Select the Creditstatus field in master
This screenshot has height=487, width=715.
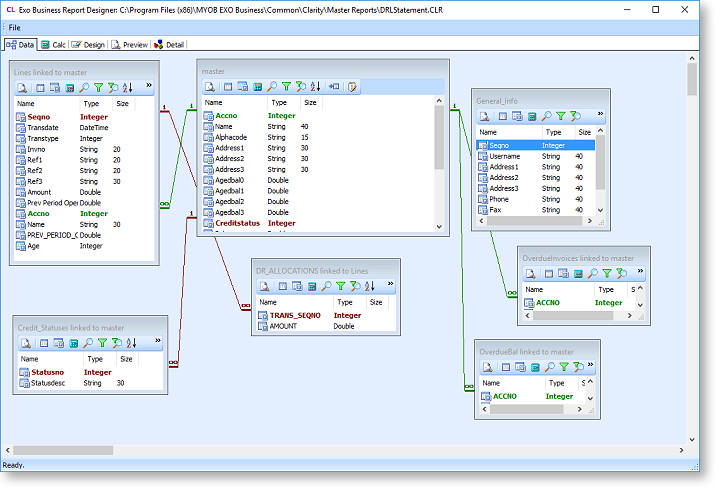[x=237, y=223]
